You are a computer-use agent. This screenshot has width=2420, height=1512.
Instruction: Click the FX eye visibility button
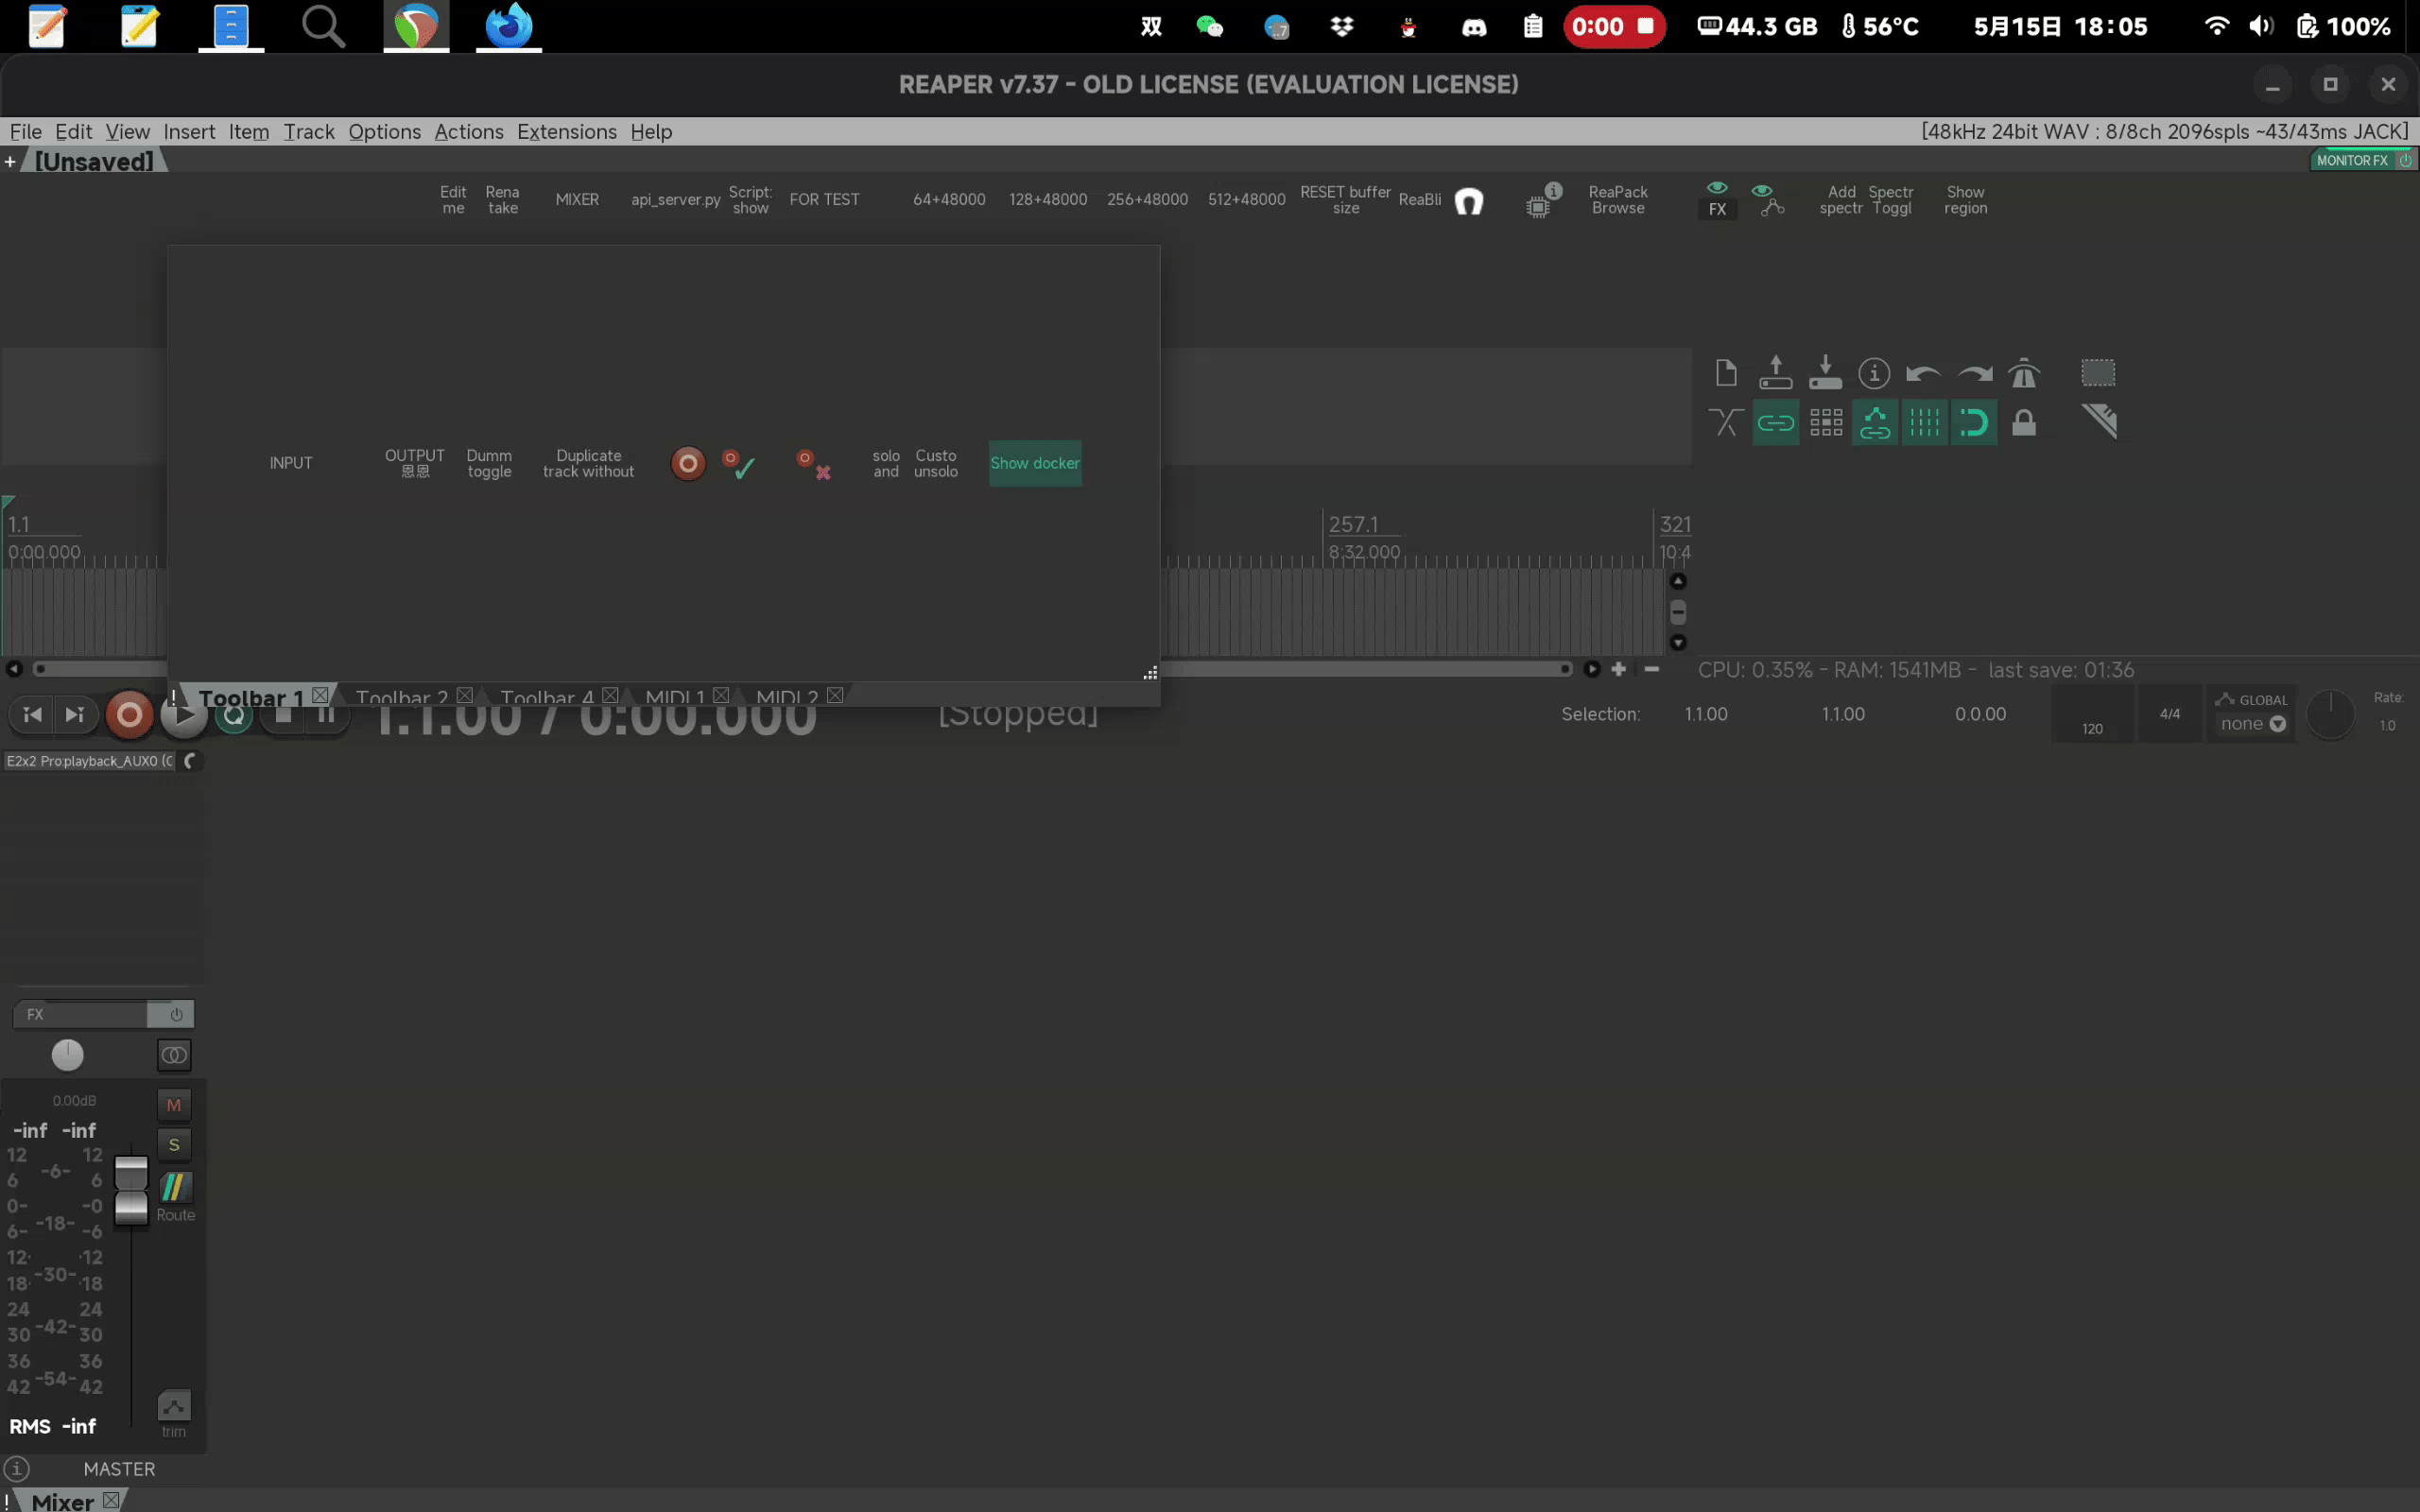(x=1717, y=200)
